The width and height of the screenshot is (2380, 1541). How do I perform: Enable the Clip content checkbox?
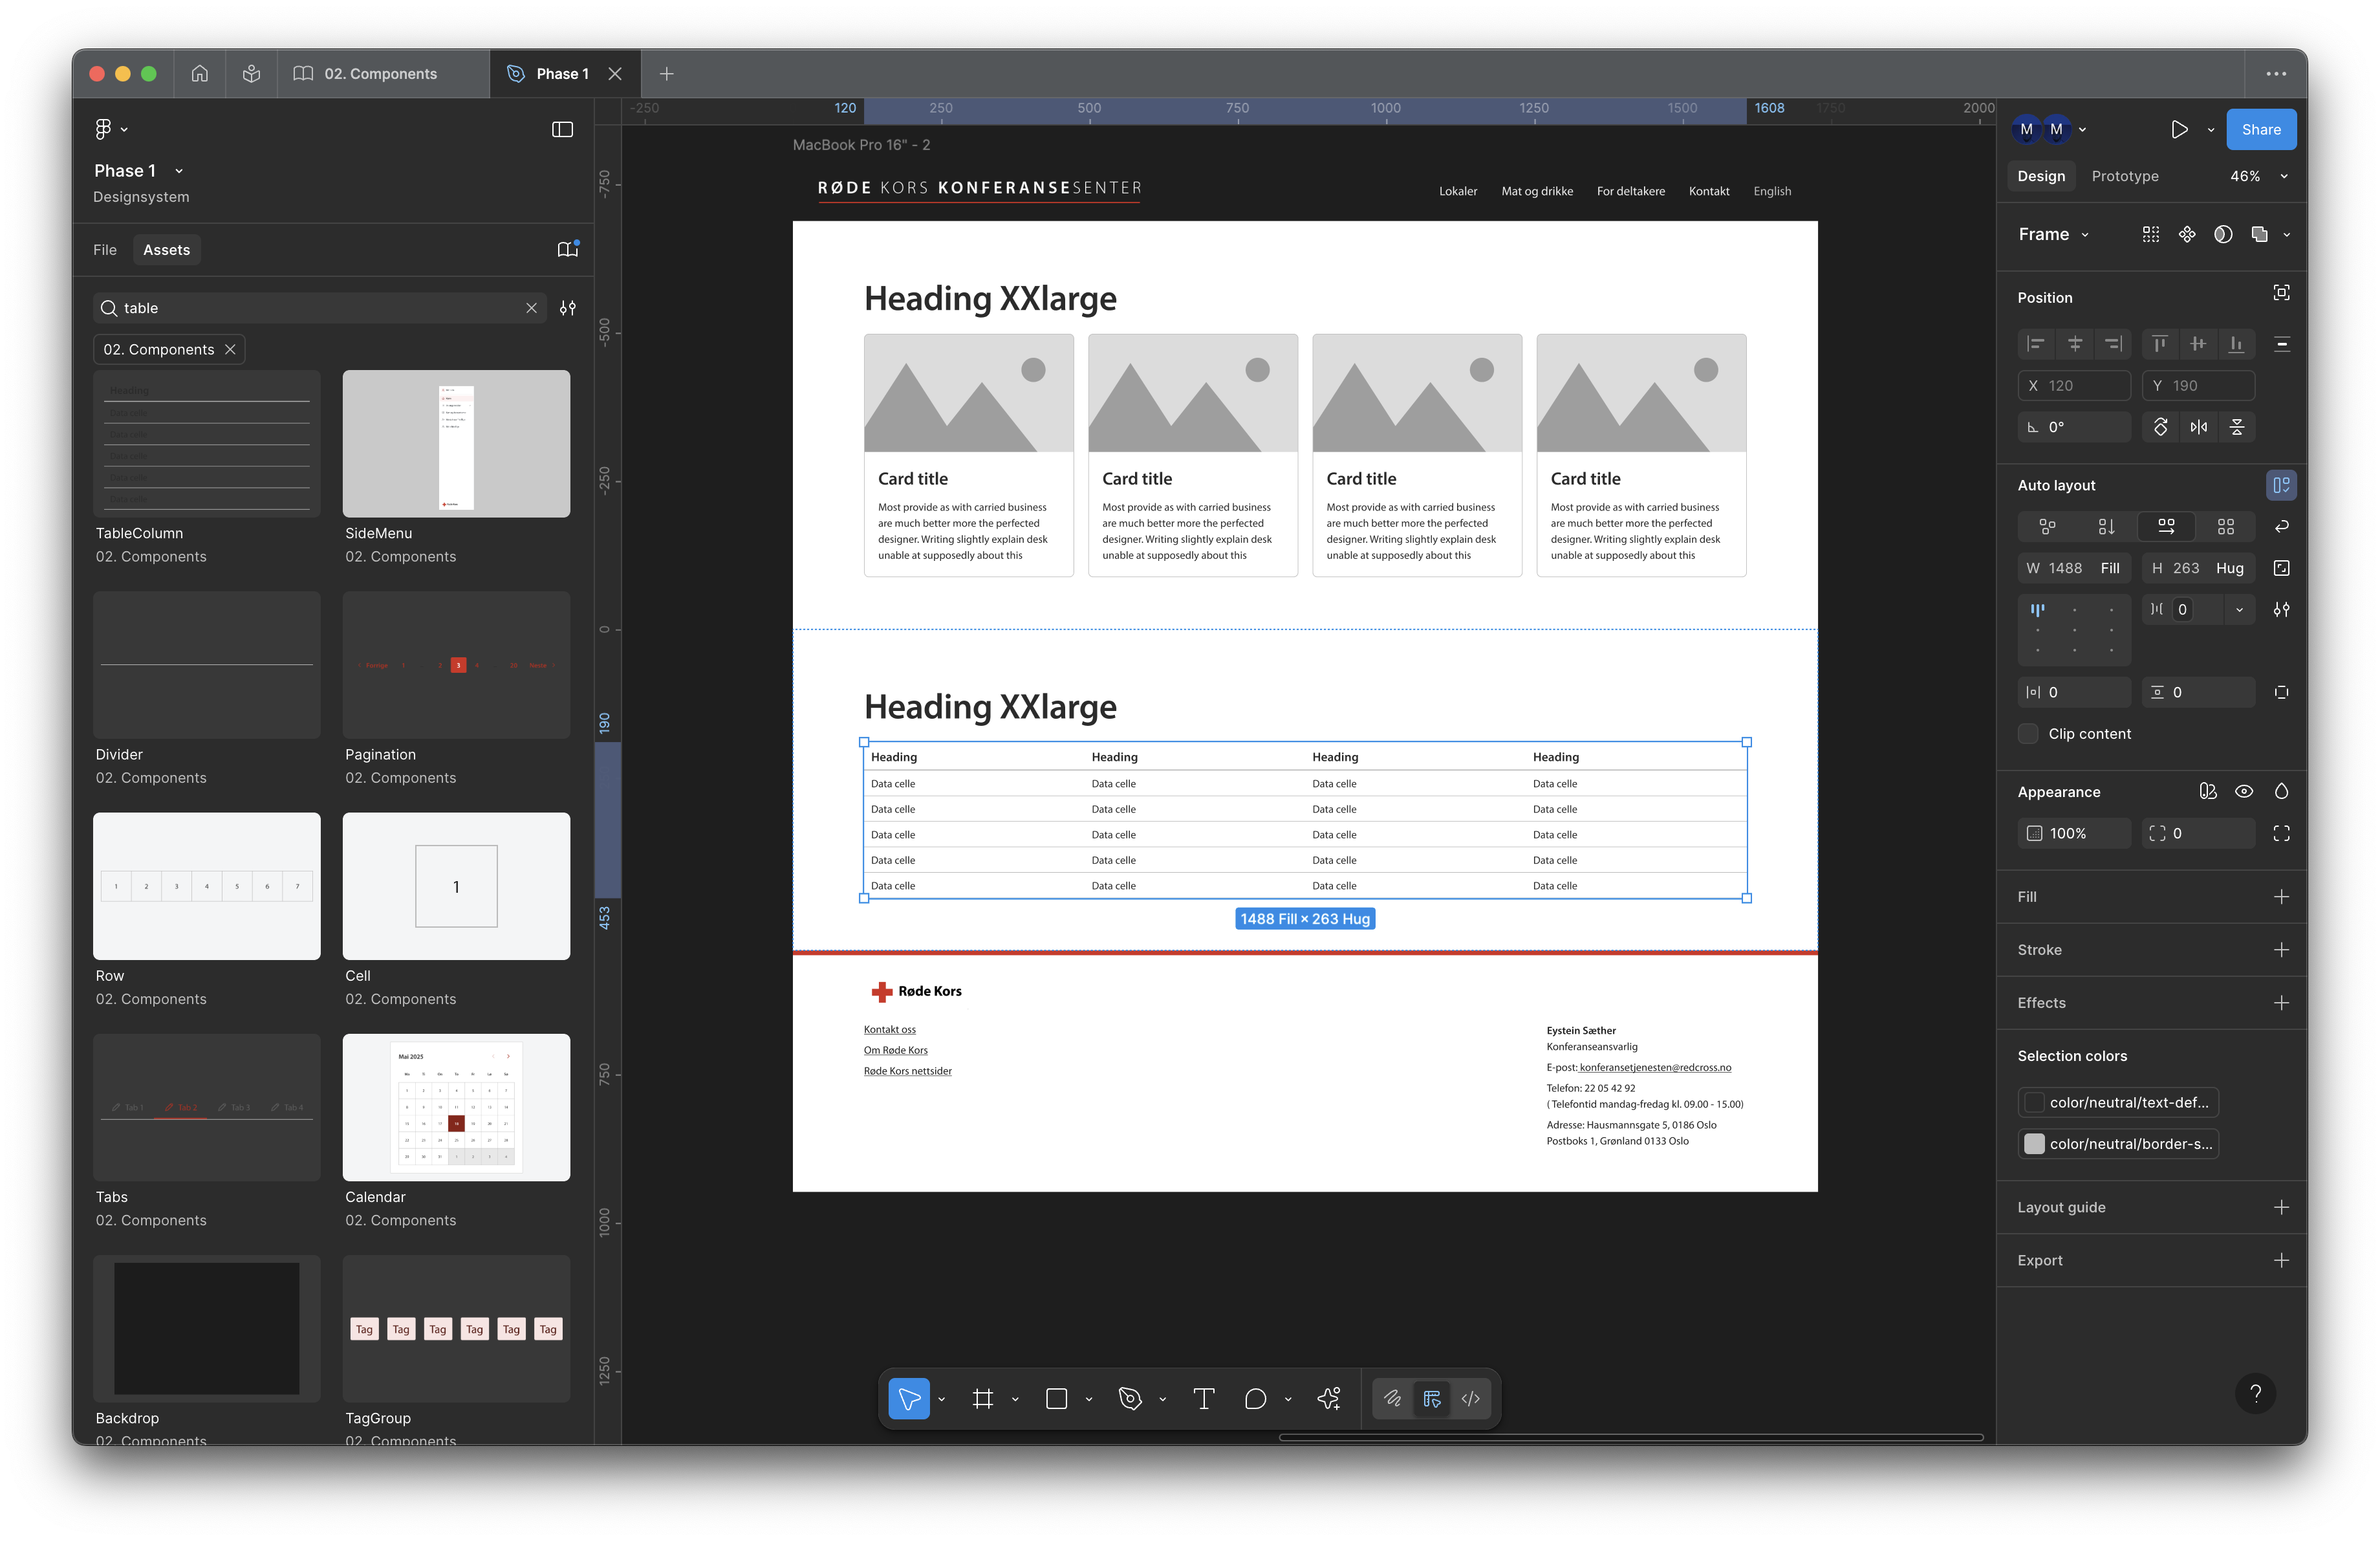coord(2028,734)
